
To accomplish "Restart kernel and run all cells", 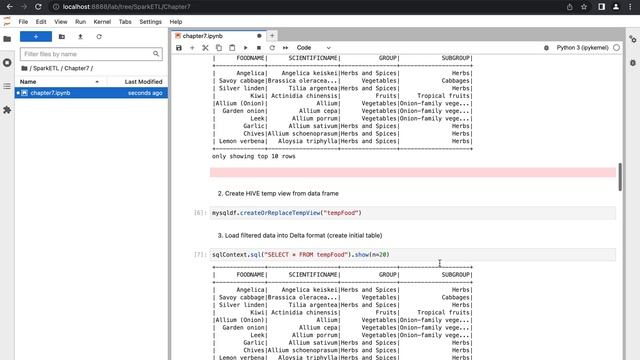I will [x=285, y=48].
